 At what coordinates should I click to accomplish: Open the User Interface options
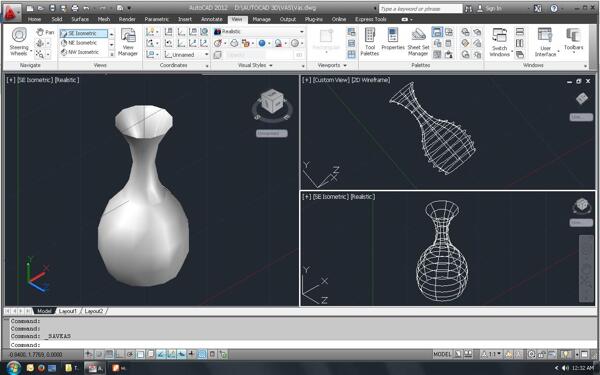point(545,42)
